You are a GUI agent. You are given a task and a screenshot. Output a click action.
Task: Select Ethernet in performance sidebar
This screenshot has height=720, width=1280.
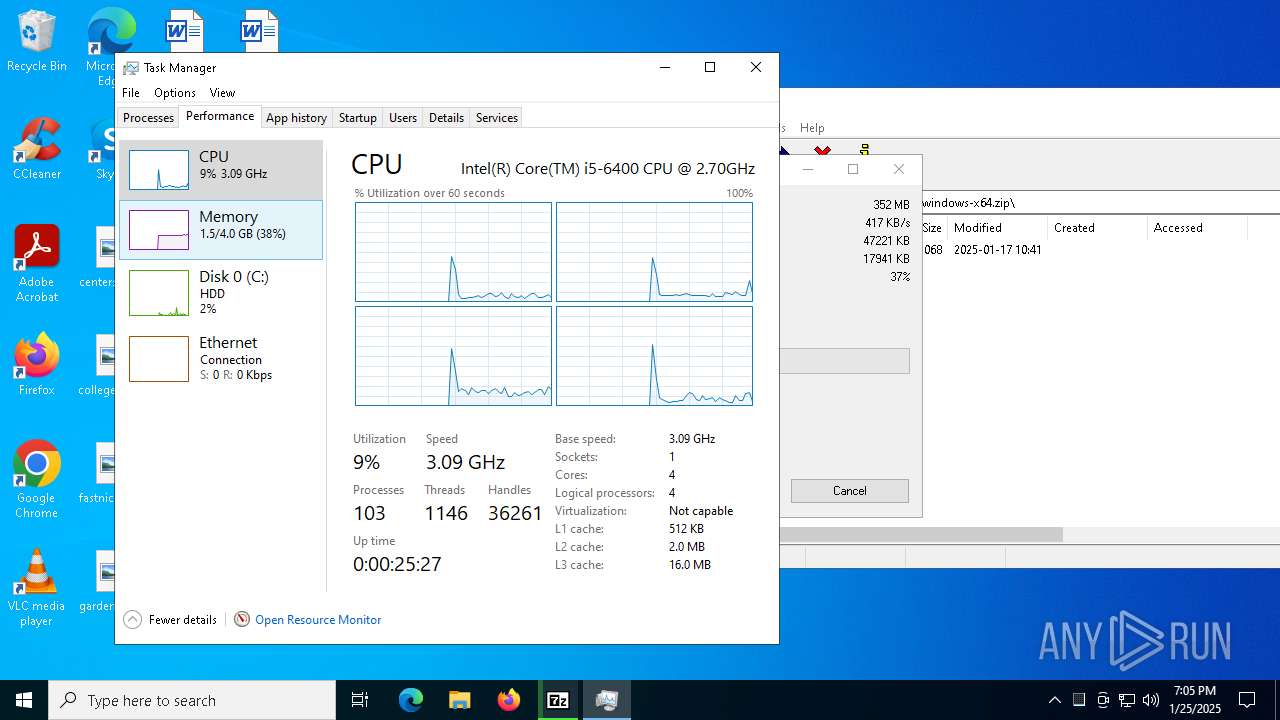pyautogui.click(x=221, y=358)
